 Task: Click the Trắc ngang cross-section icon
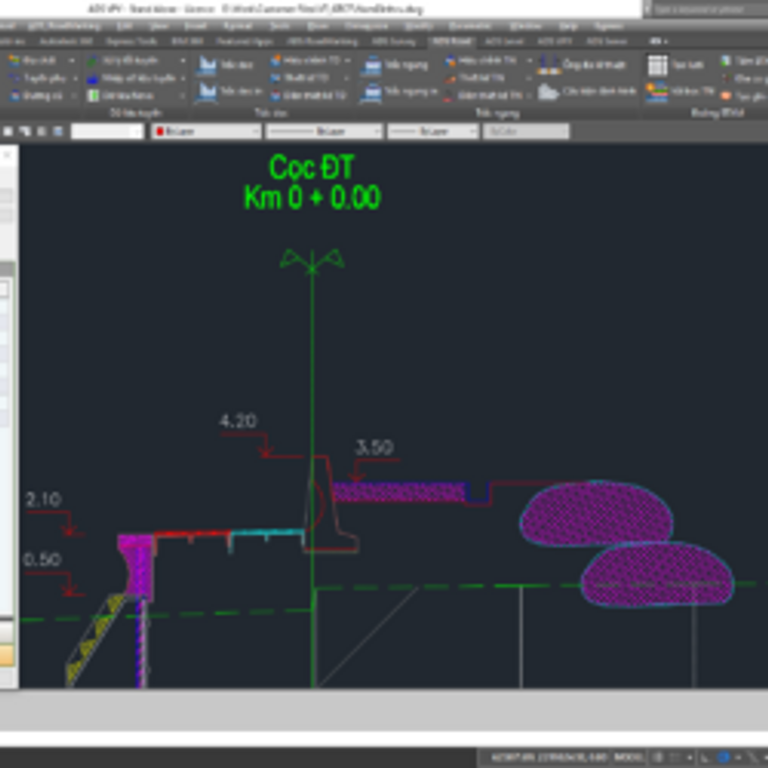371,65
